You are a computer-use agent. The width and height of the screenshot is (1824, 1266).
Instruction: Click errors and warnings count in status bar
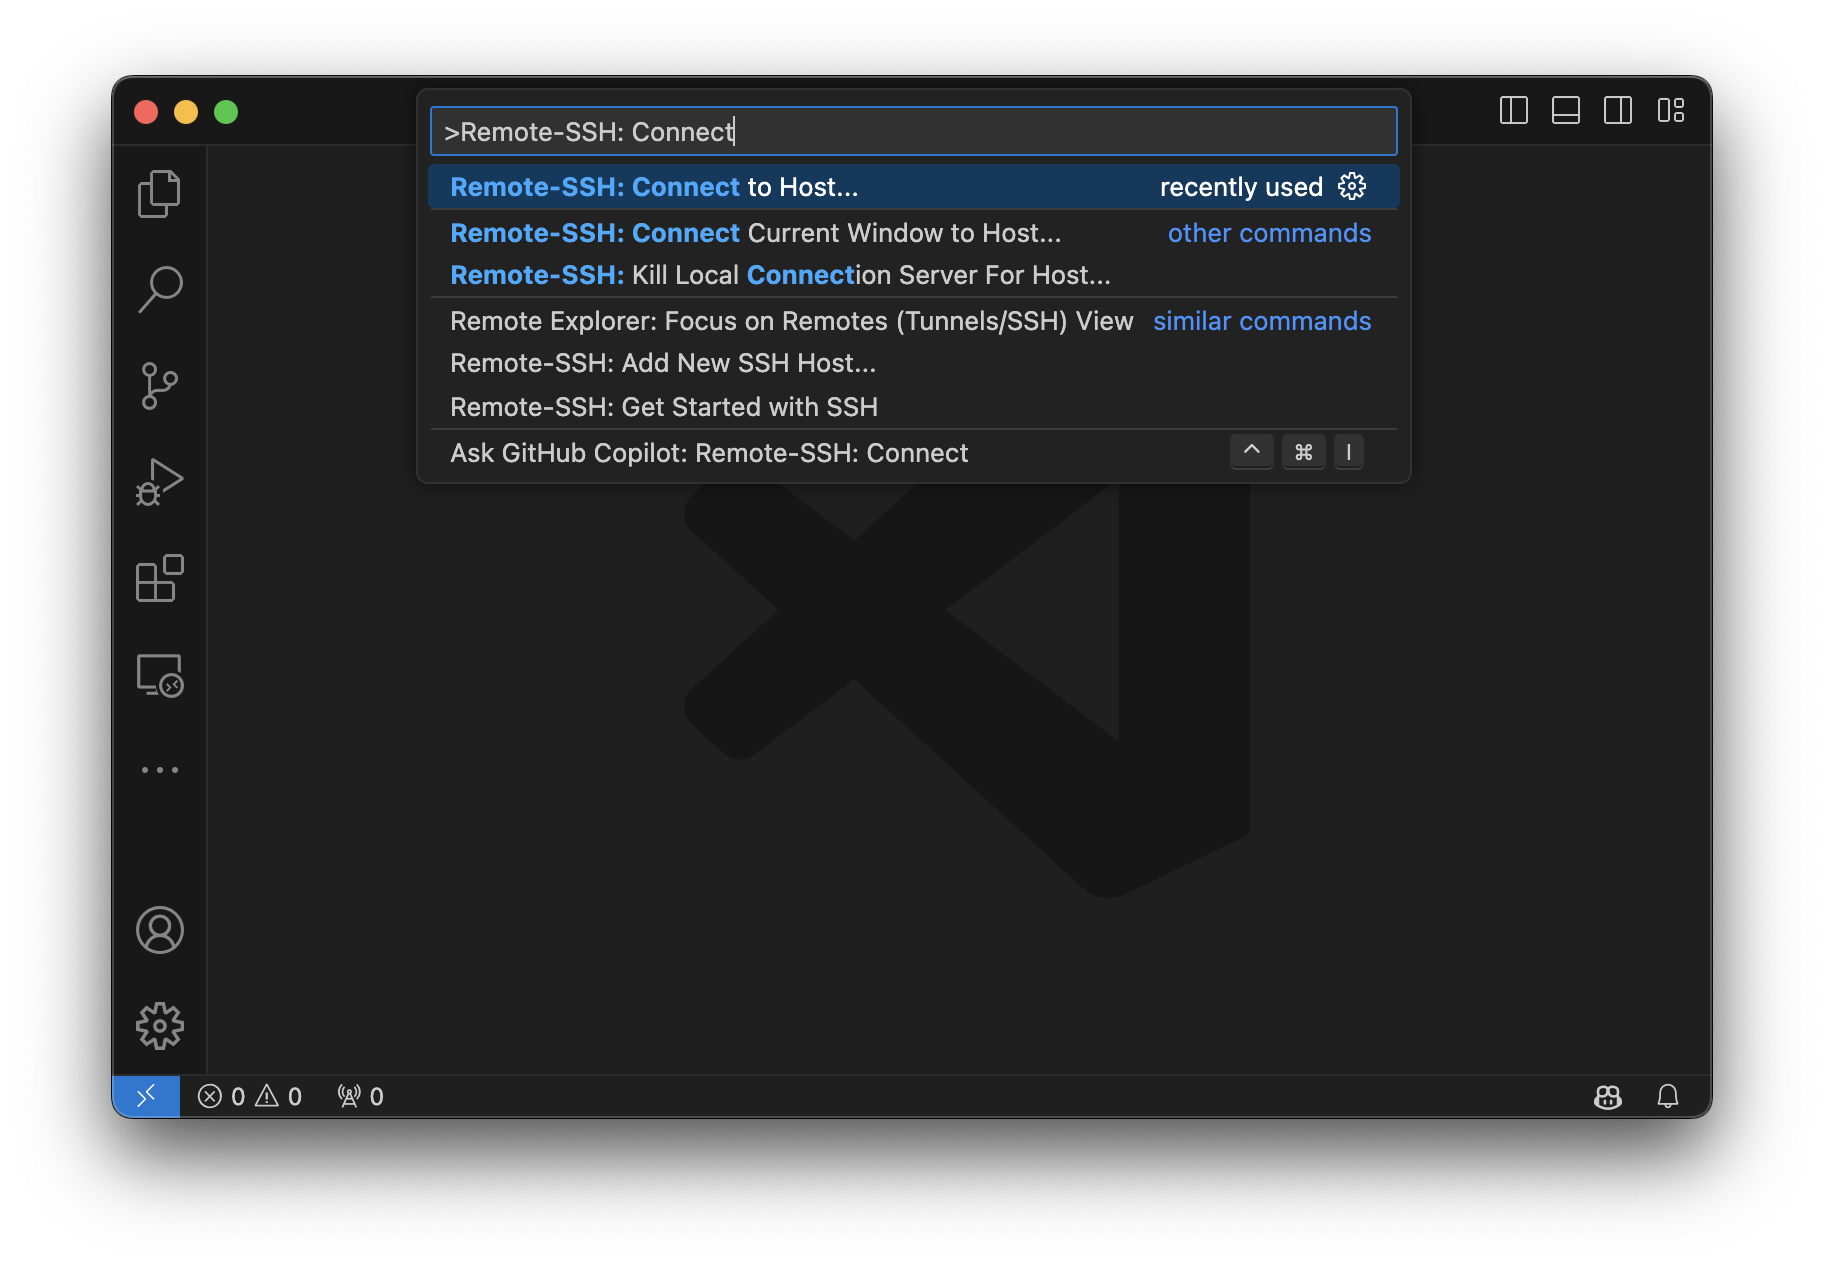[250, 1097]
